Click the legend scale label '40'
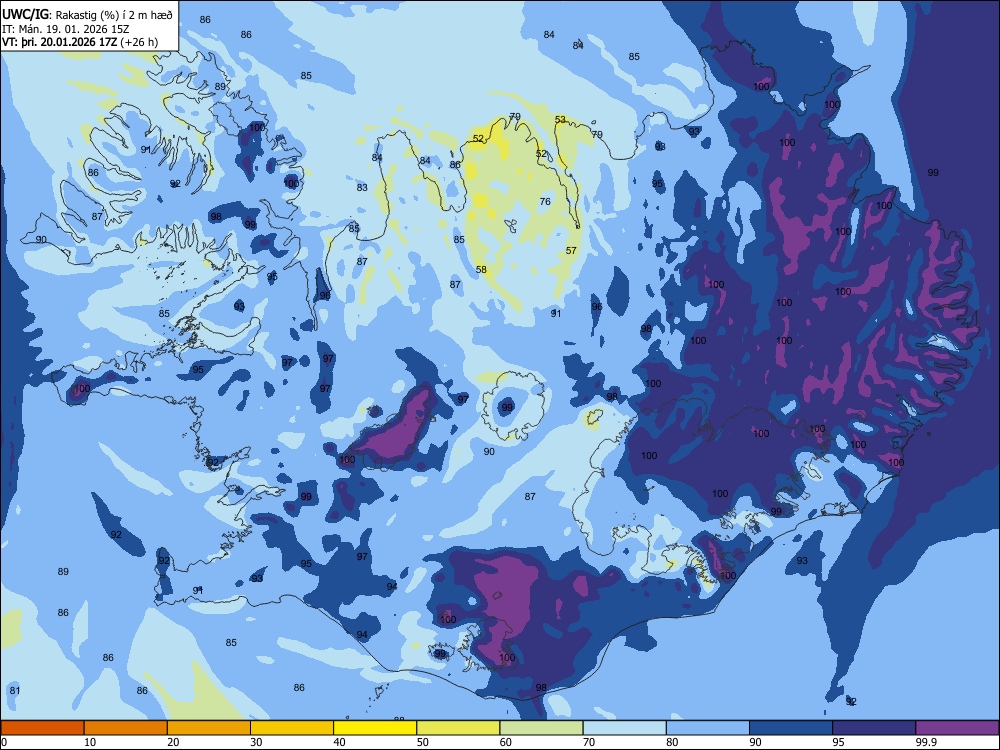Screen dimensions: 1000x750 (x=339, y=742)
